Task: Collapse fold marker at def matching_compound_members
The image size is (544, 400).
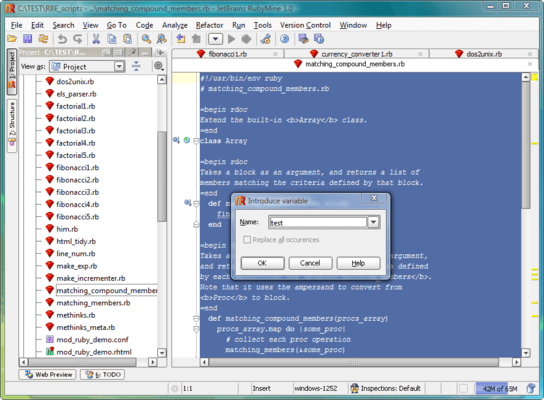Action: coord(196,318)
